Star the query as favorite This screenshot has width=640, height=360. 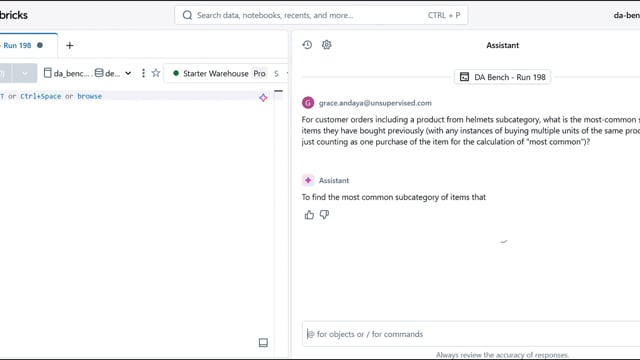tap(156, 73)
